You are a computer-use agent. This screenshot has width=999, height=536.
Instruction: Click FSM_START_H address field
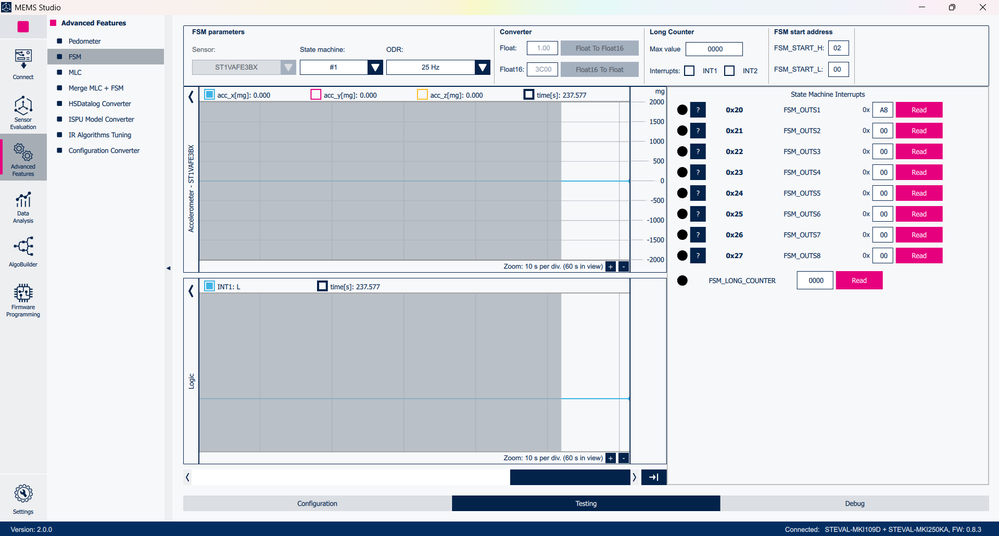coord(838,48)
